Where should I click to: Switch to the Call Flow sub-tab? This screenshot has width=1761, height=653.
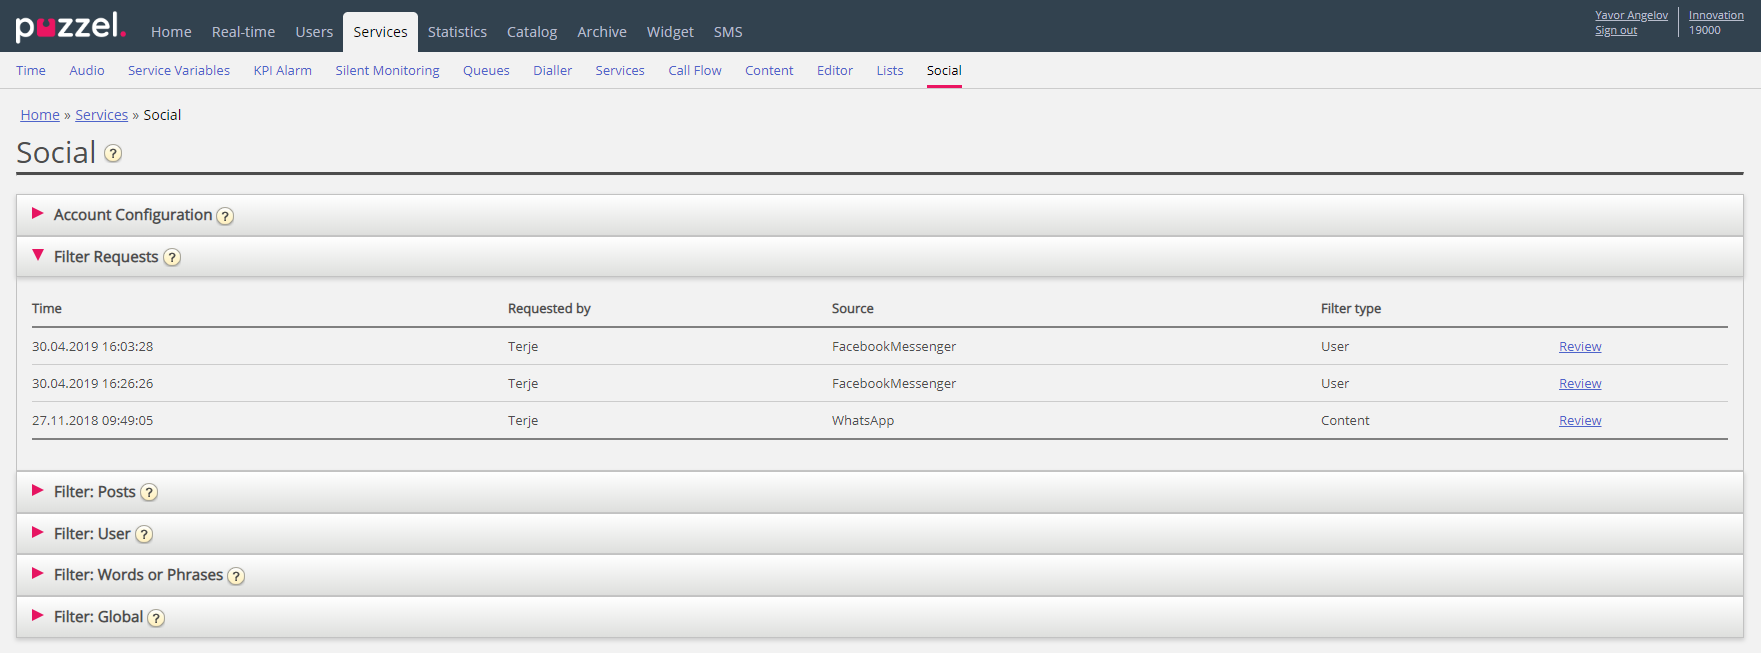click(x=694, y=70)
